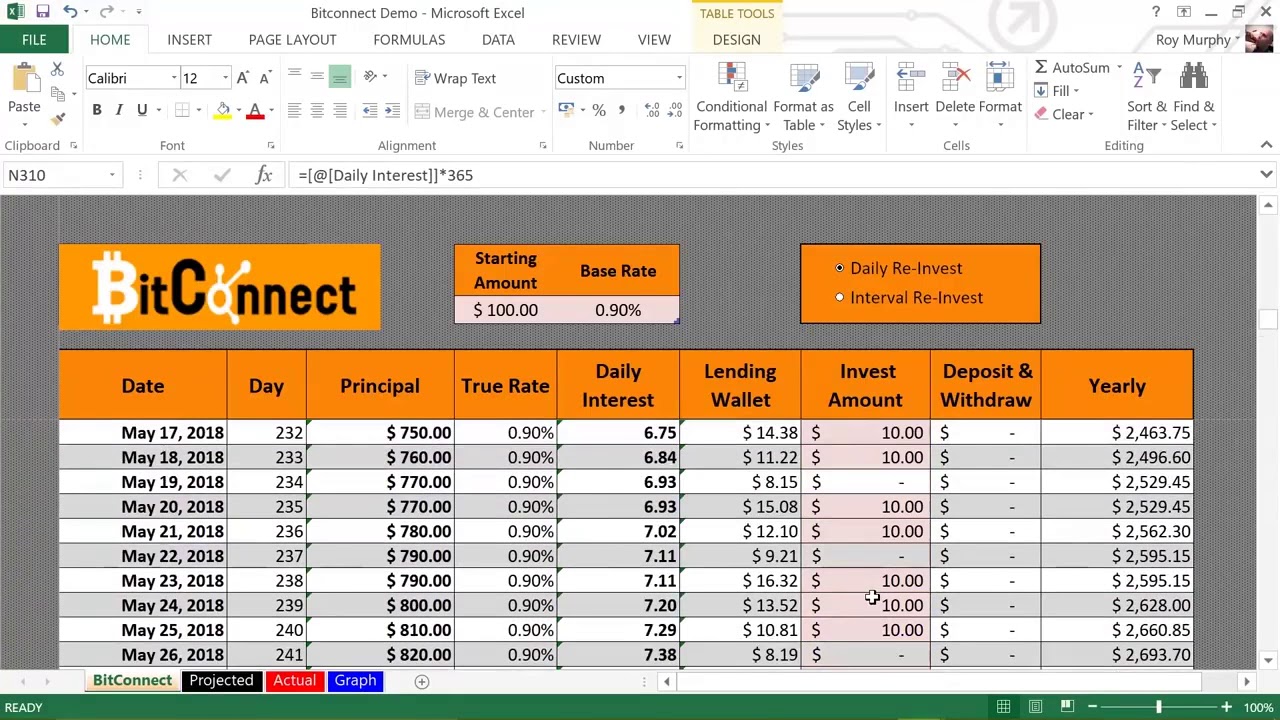Switch to the blue Graph sheet tab
The image size is (1280, 720).
[355, 680]
